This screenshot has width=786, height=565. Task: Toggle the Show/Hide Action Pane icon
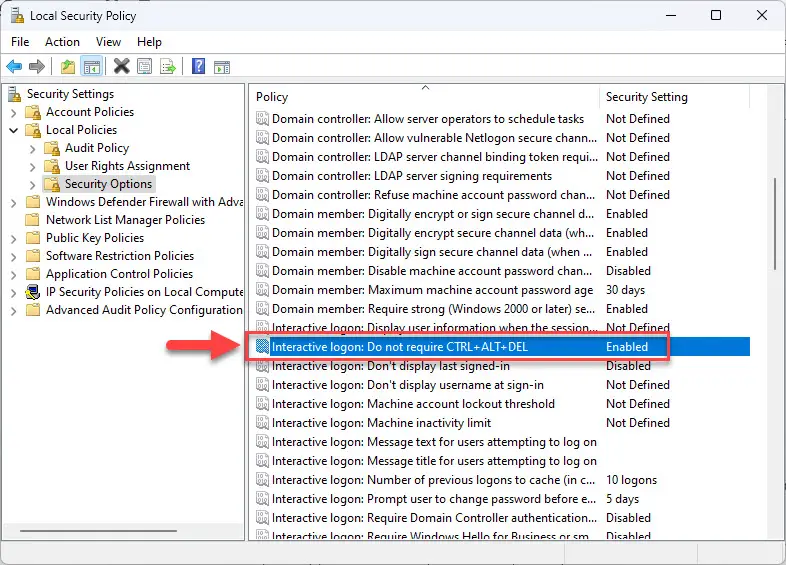[x=222, y=67]
